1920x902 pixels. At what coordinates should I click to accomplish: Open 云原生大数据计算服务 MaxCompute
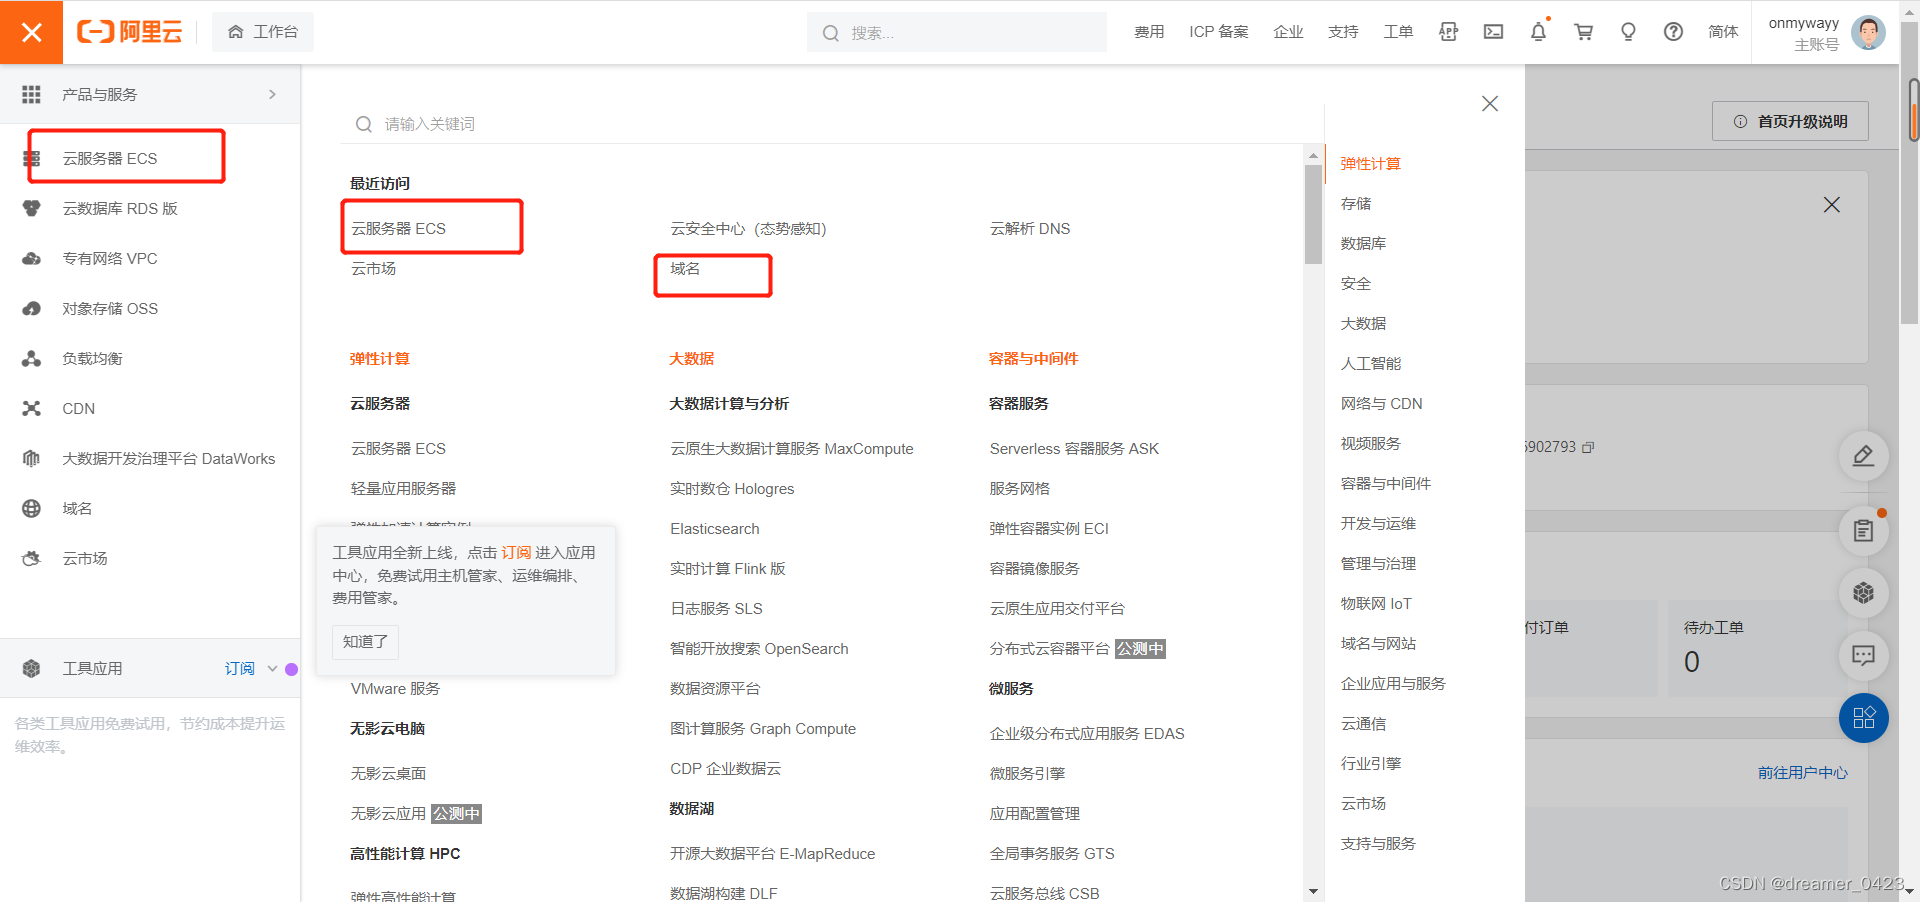tap(792, 448)
